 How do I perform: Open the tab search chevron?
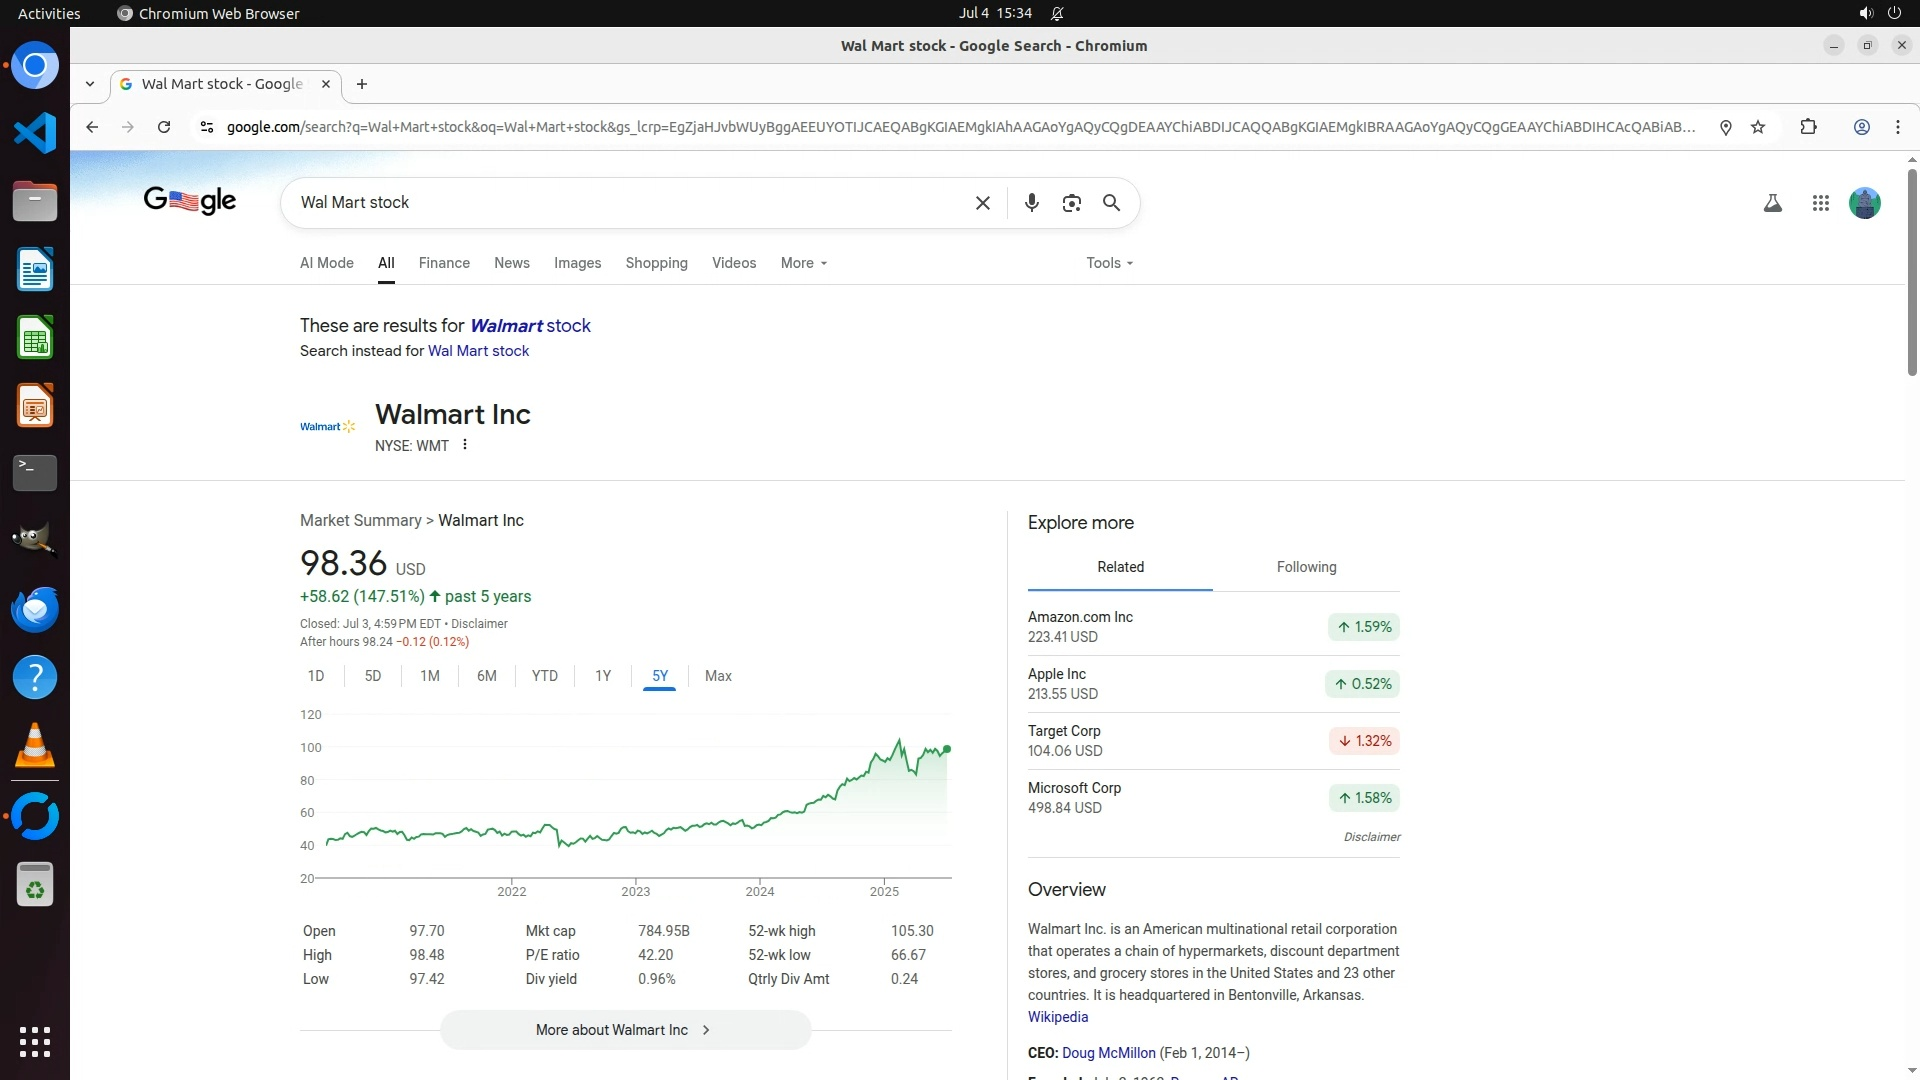coord(90,84)
